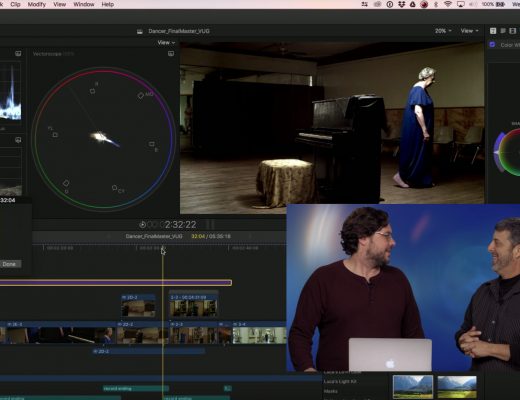Show the Info Inspector lines icon

[x=503, y=31]
